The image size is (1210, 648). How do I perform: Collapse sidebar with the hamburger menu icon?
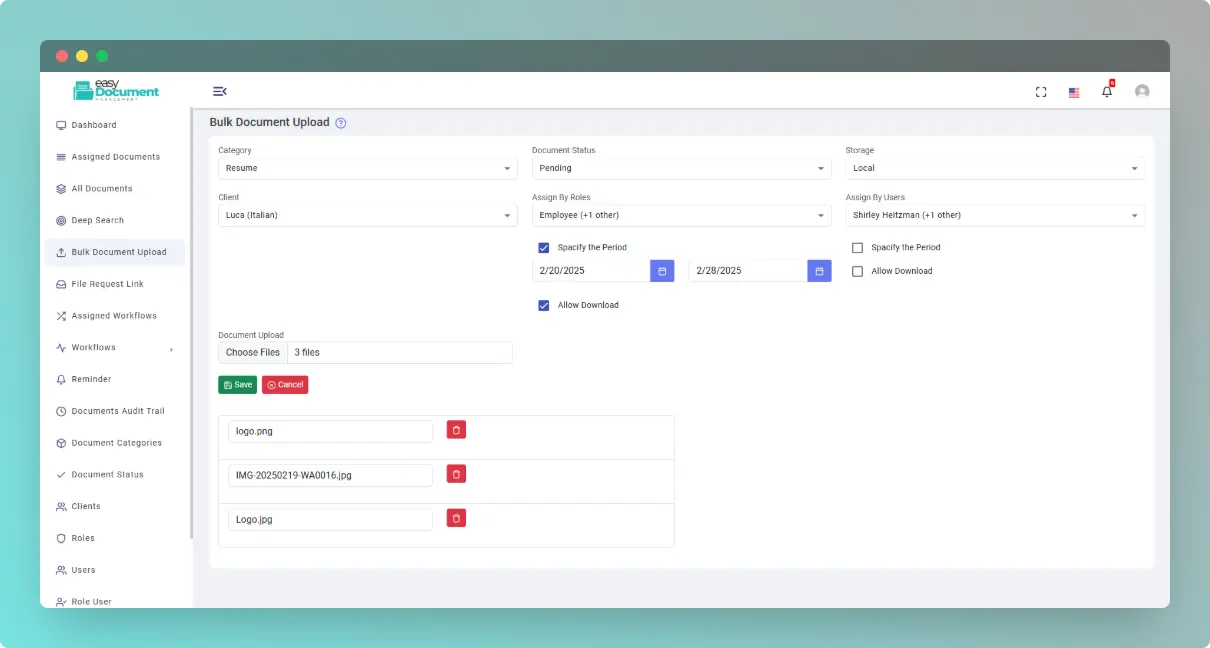(x=220, y=91)
